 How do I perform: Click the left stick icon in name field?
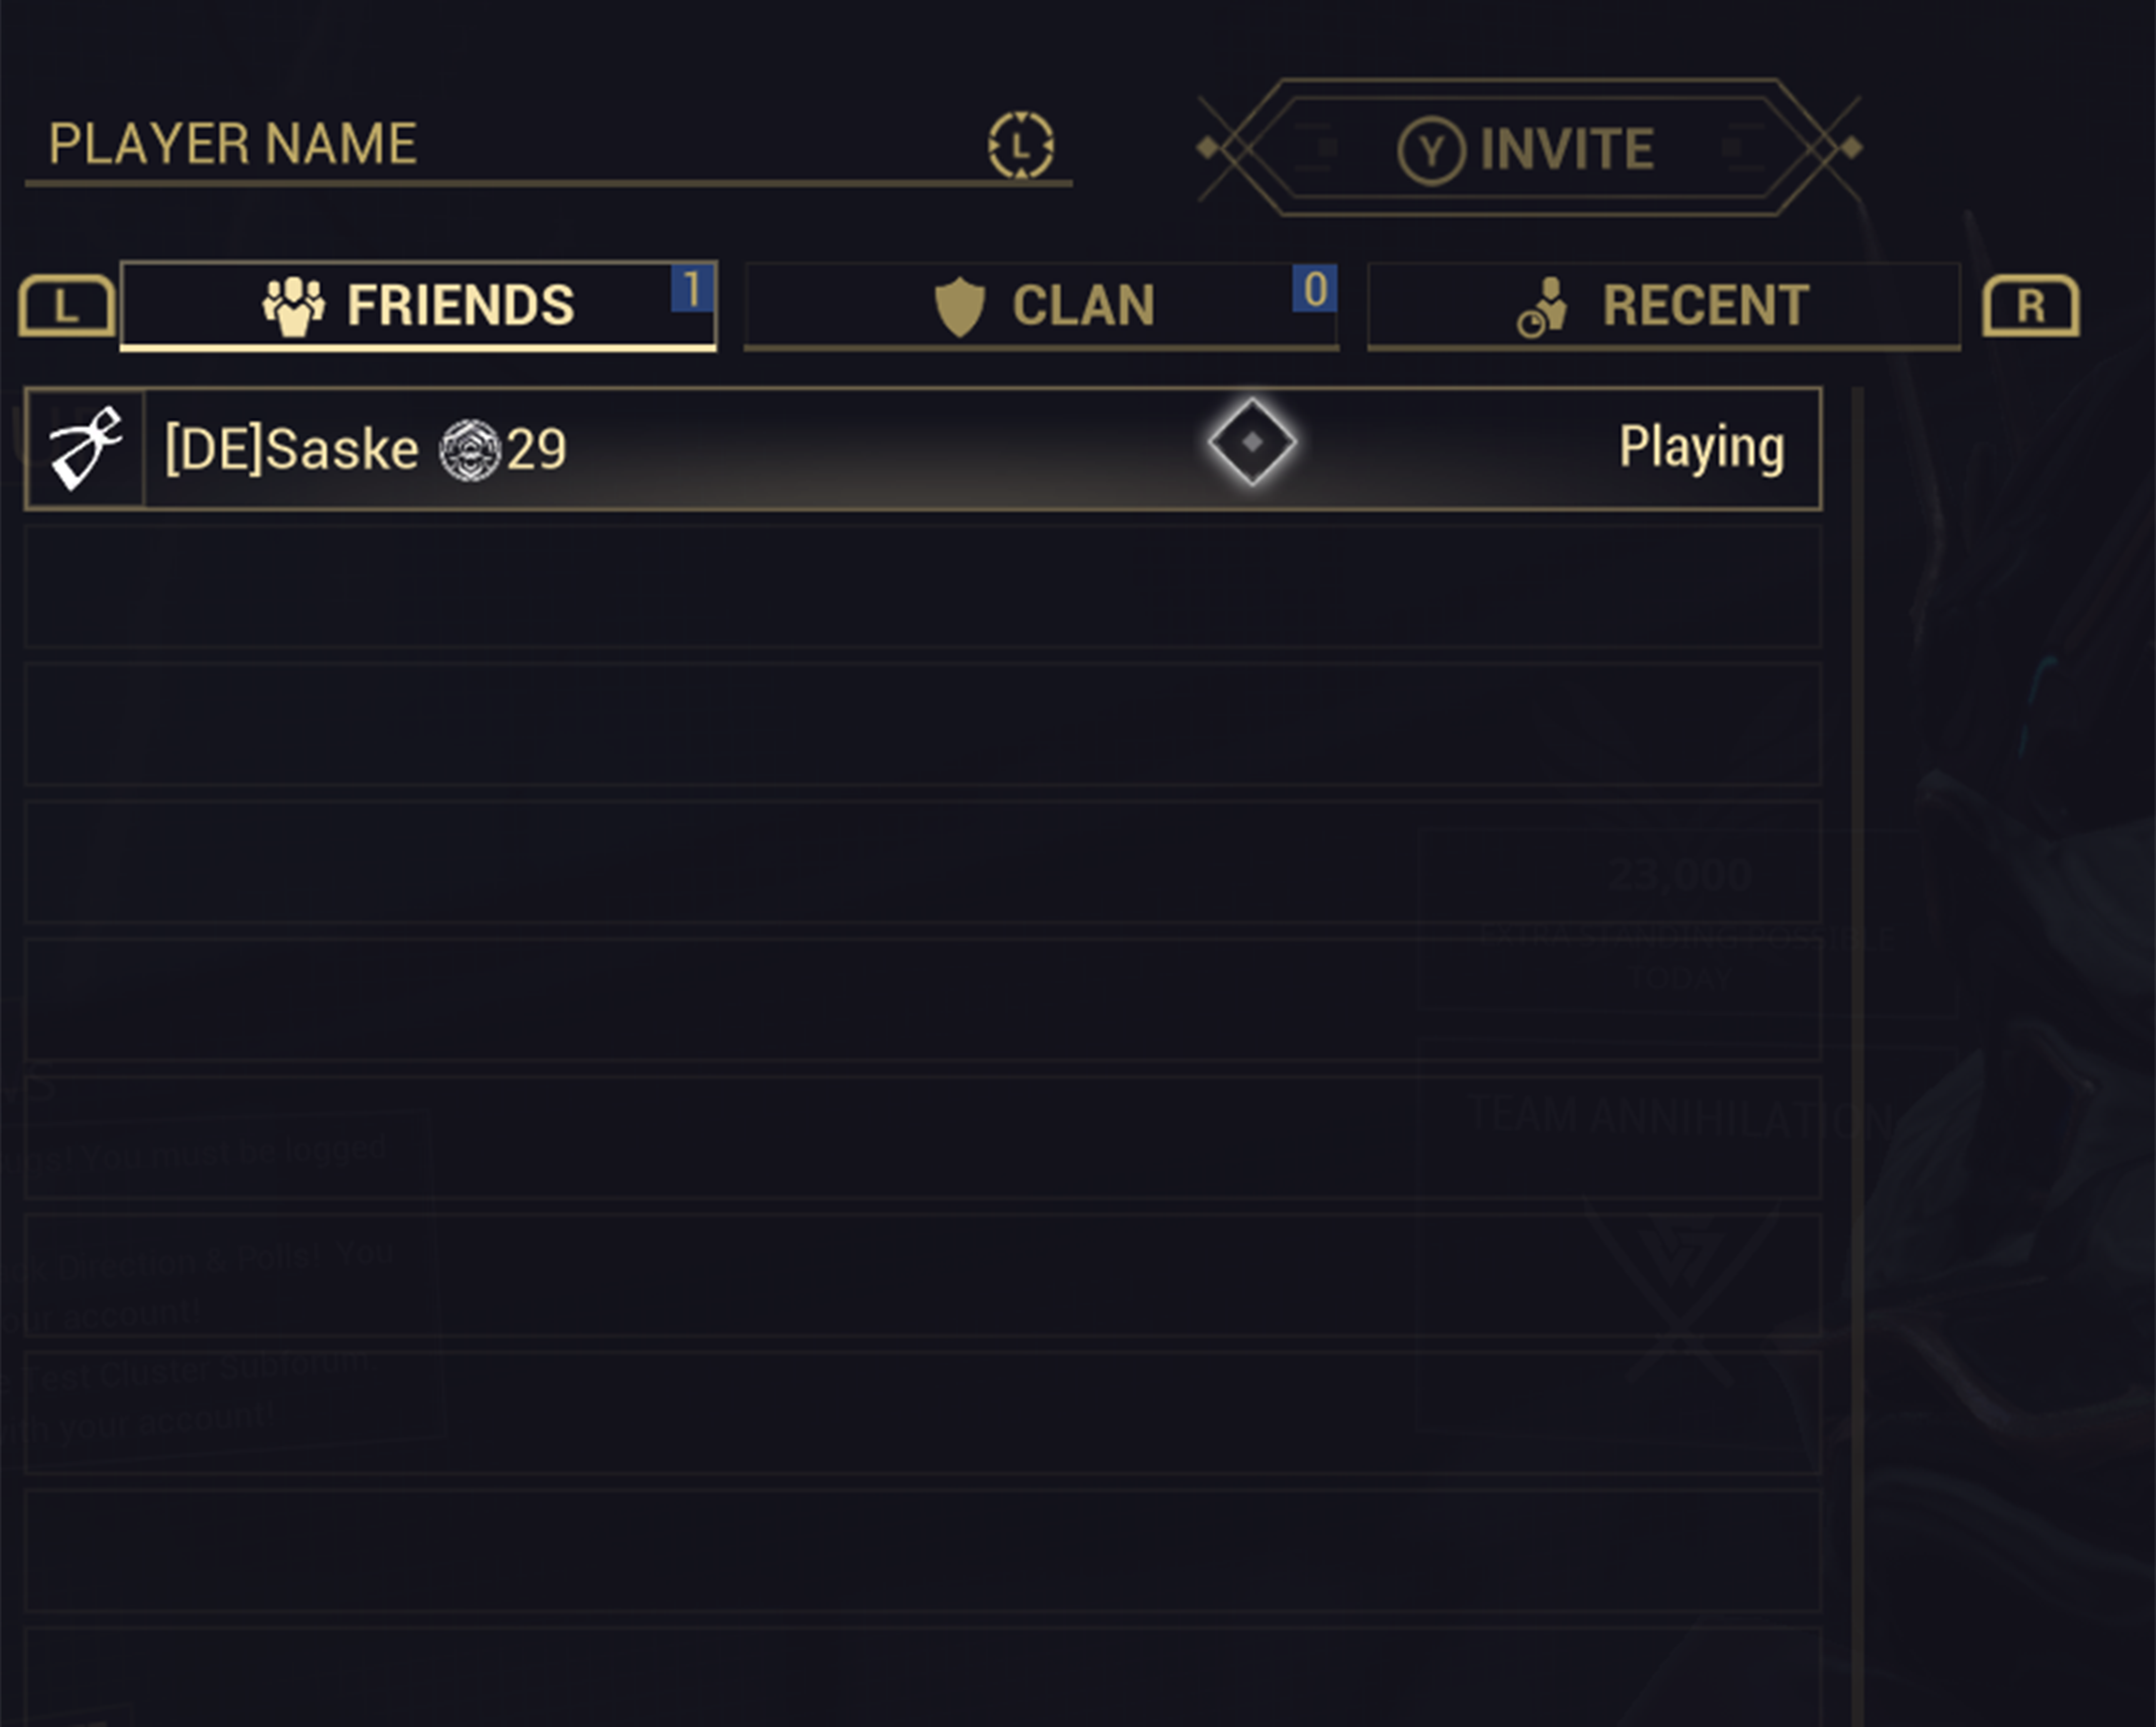click(1020, 145)
